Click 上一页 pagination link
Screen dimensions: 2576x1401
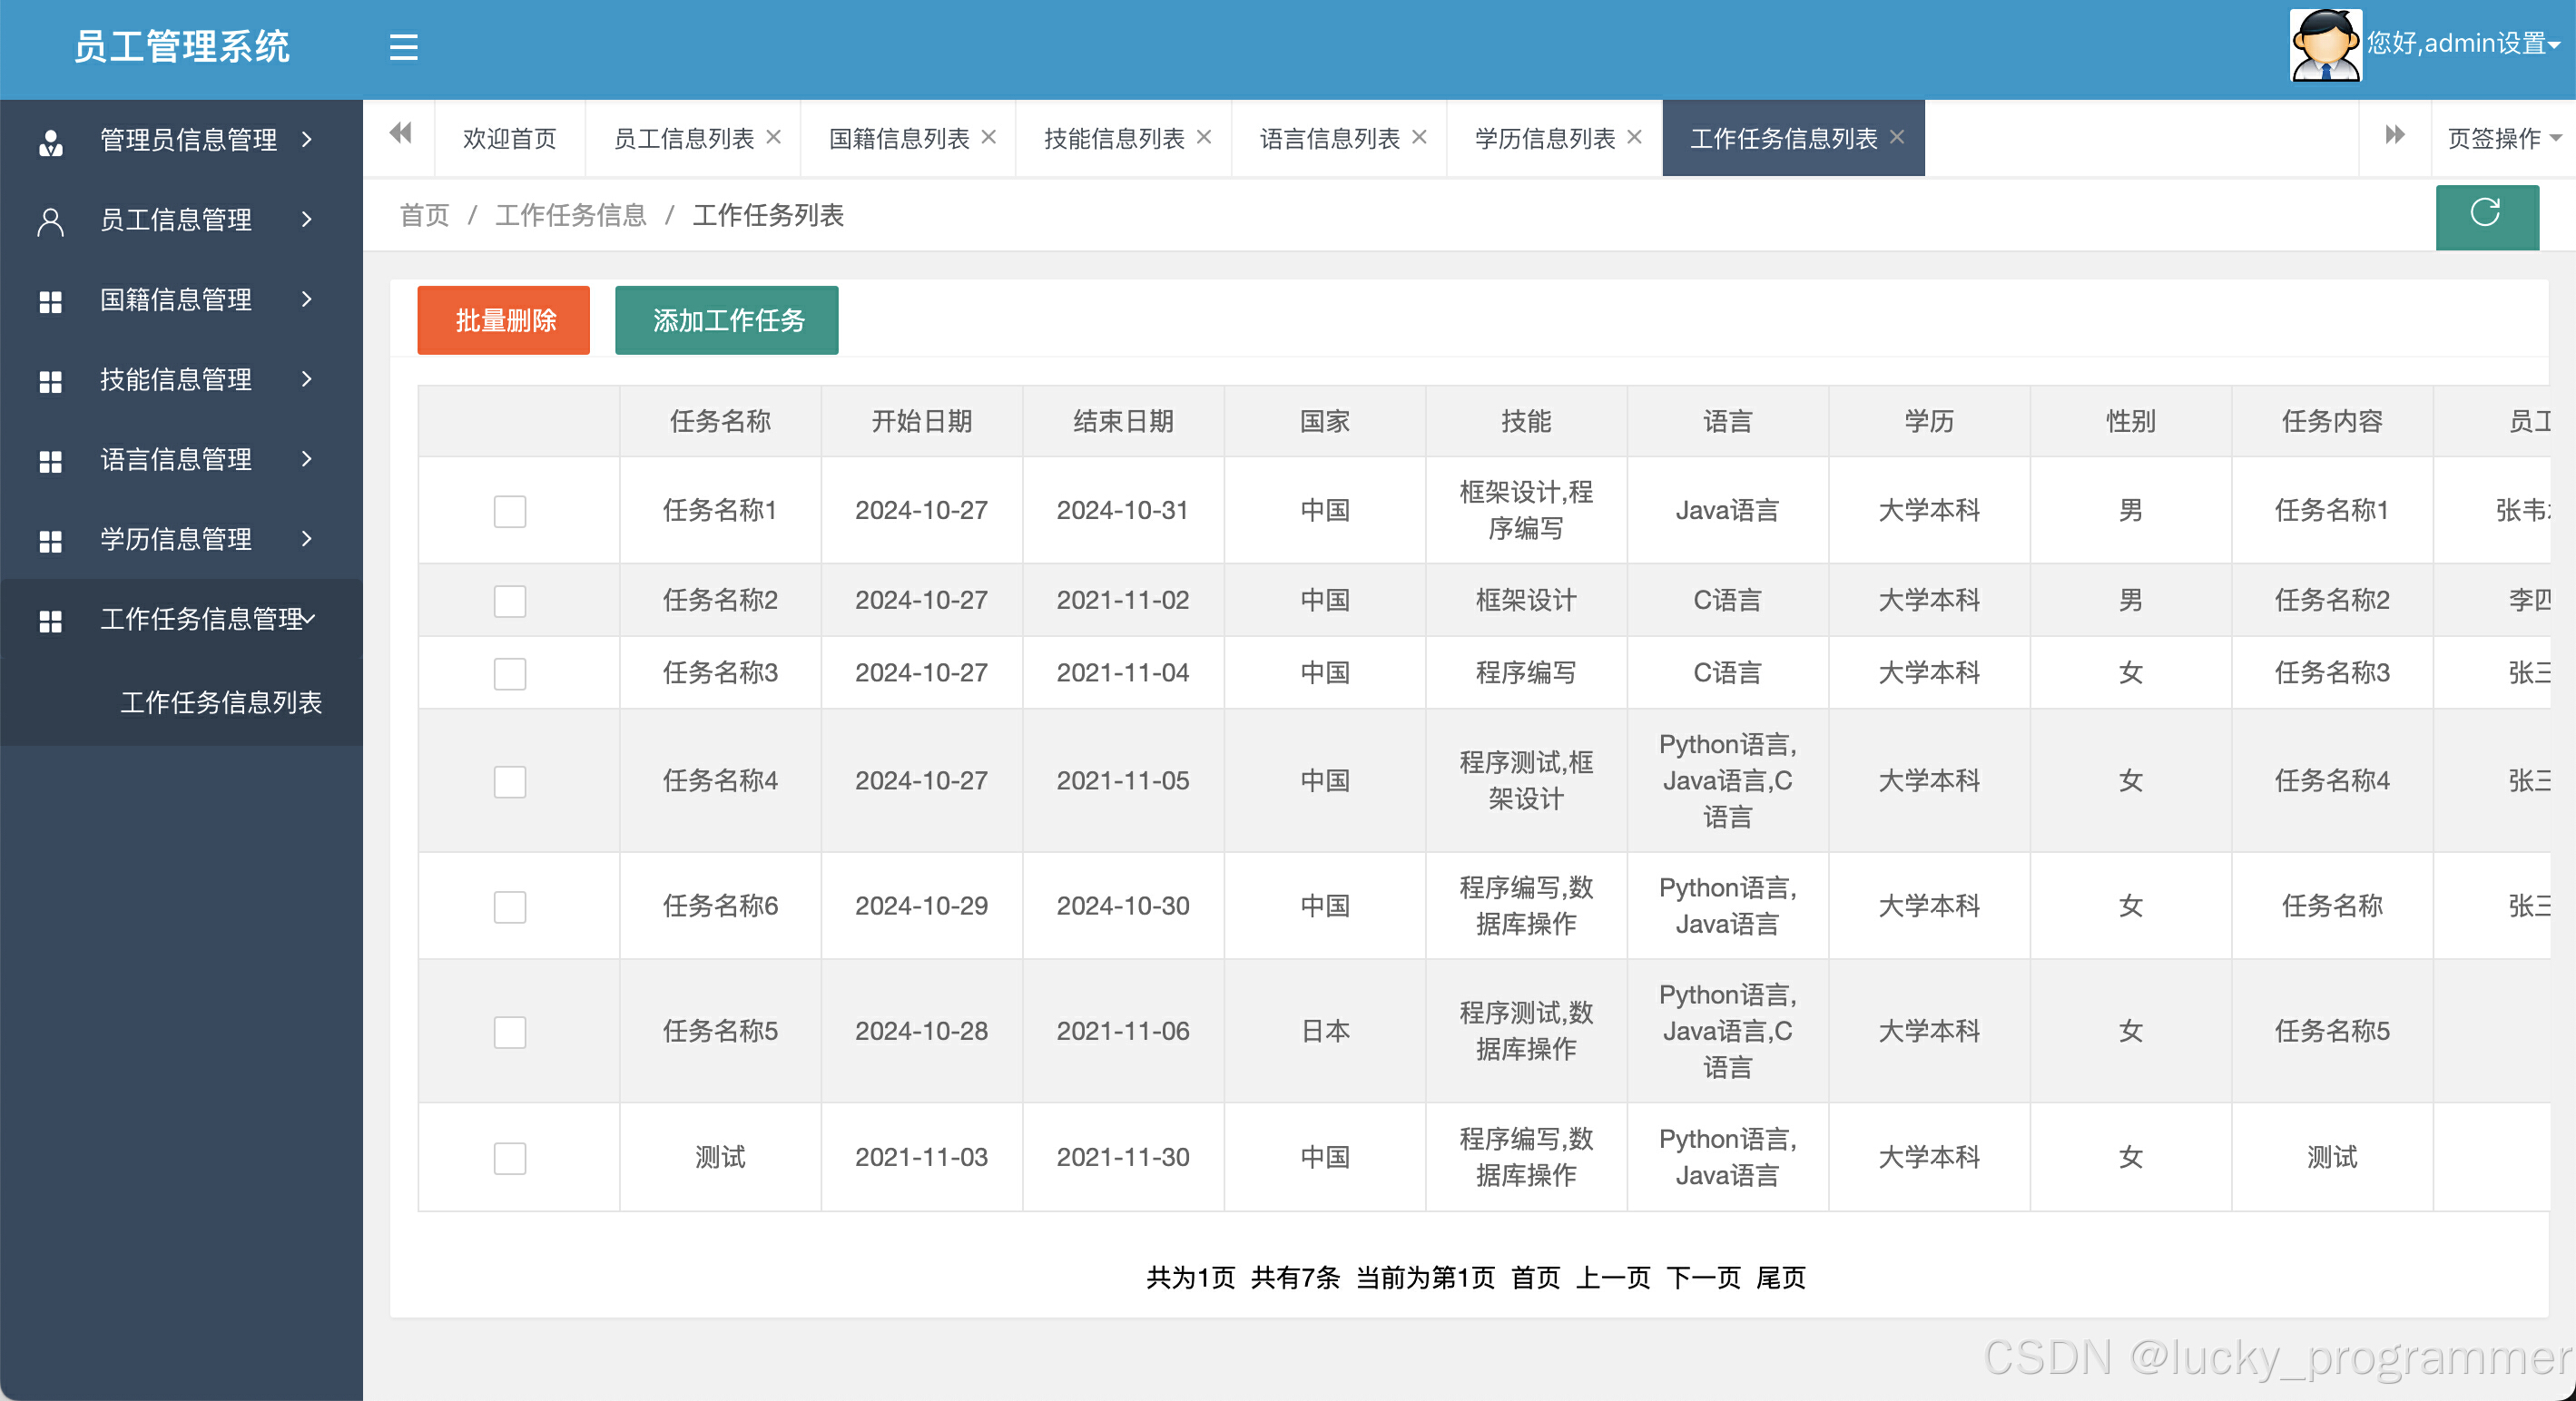click(x=1613, y=1277)
